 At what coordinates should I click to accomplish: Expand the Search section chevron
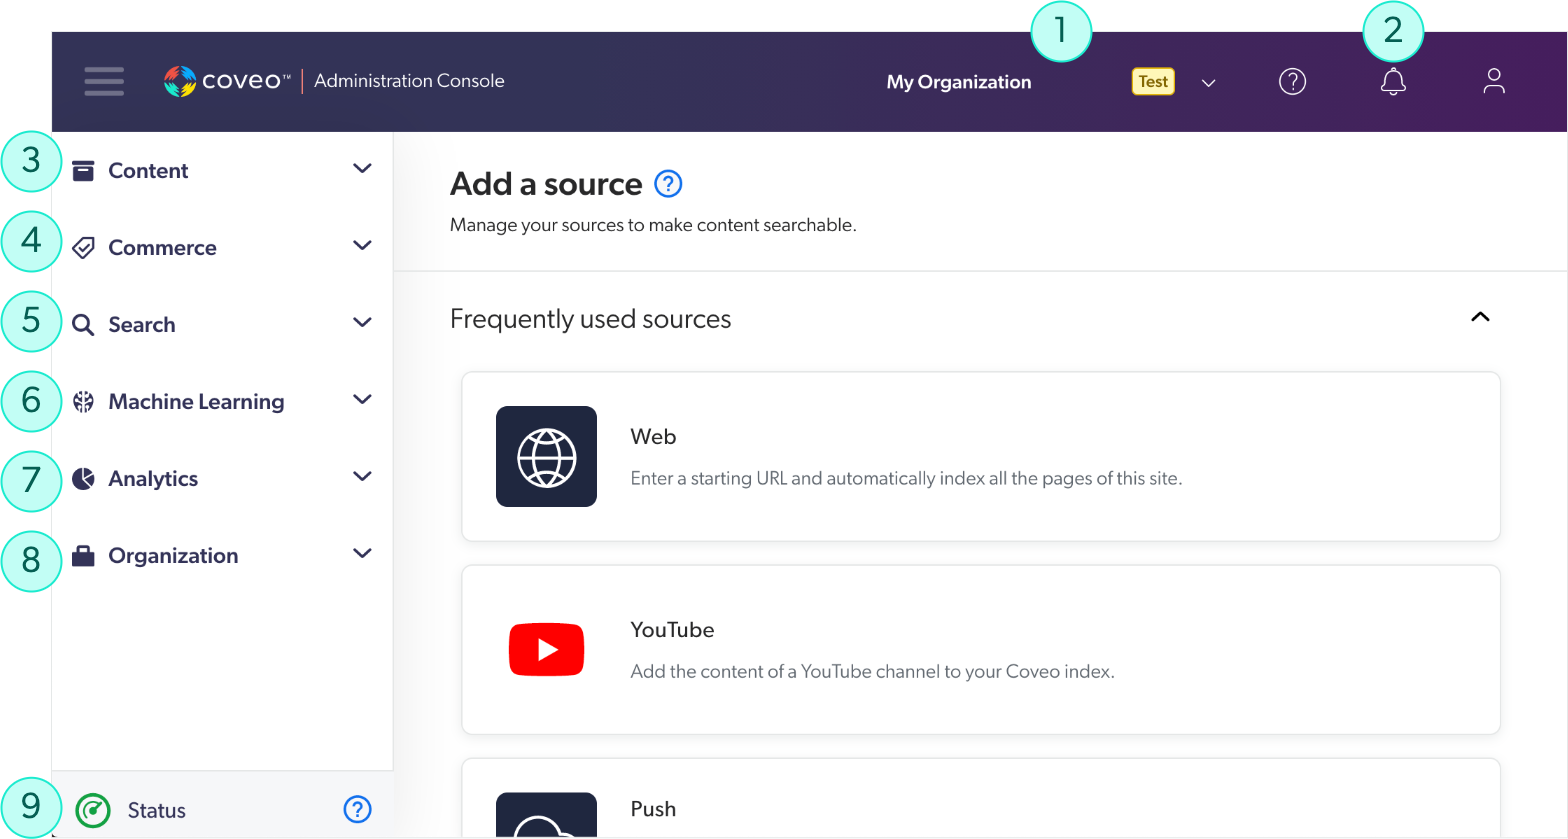(x=362, y=323)
